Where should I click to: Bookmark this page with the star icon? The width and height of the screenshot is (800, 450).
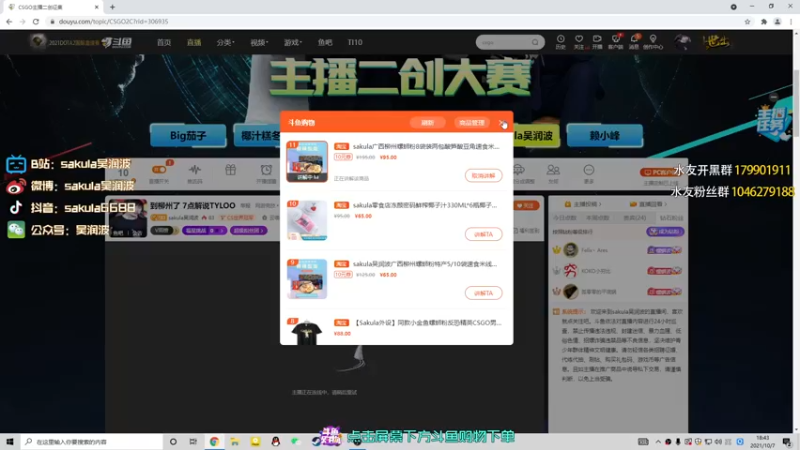point(747,21)
